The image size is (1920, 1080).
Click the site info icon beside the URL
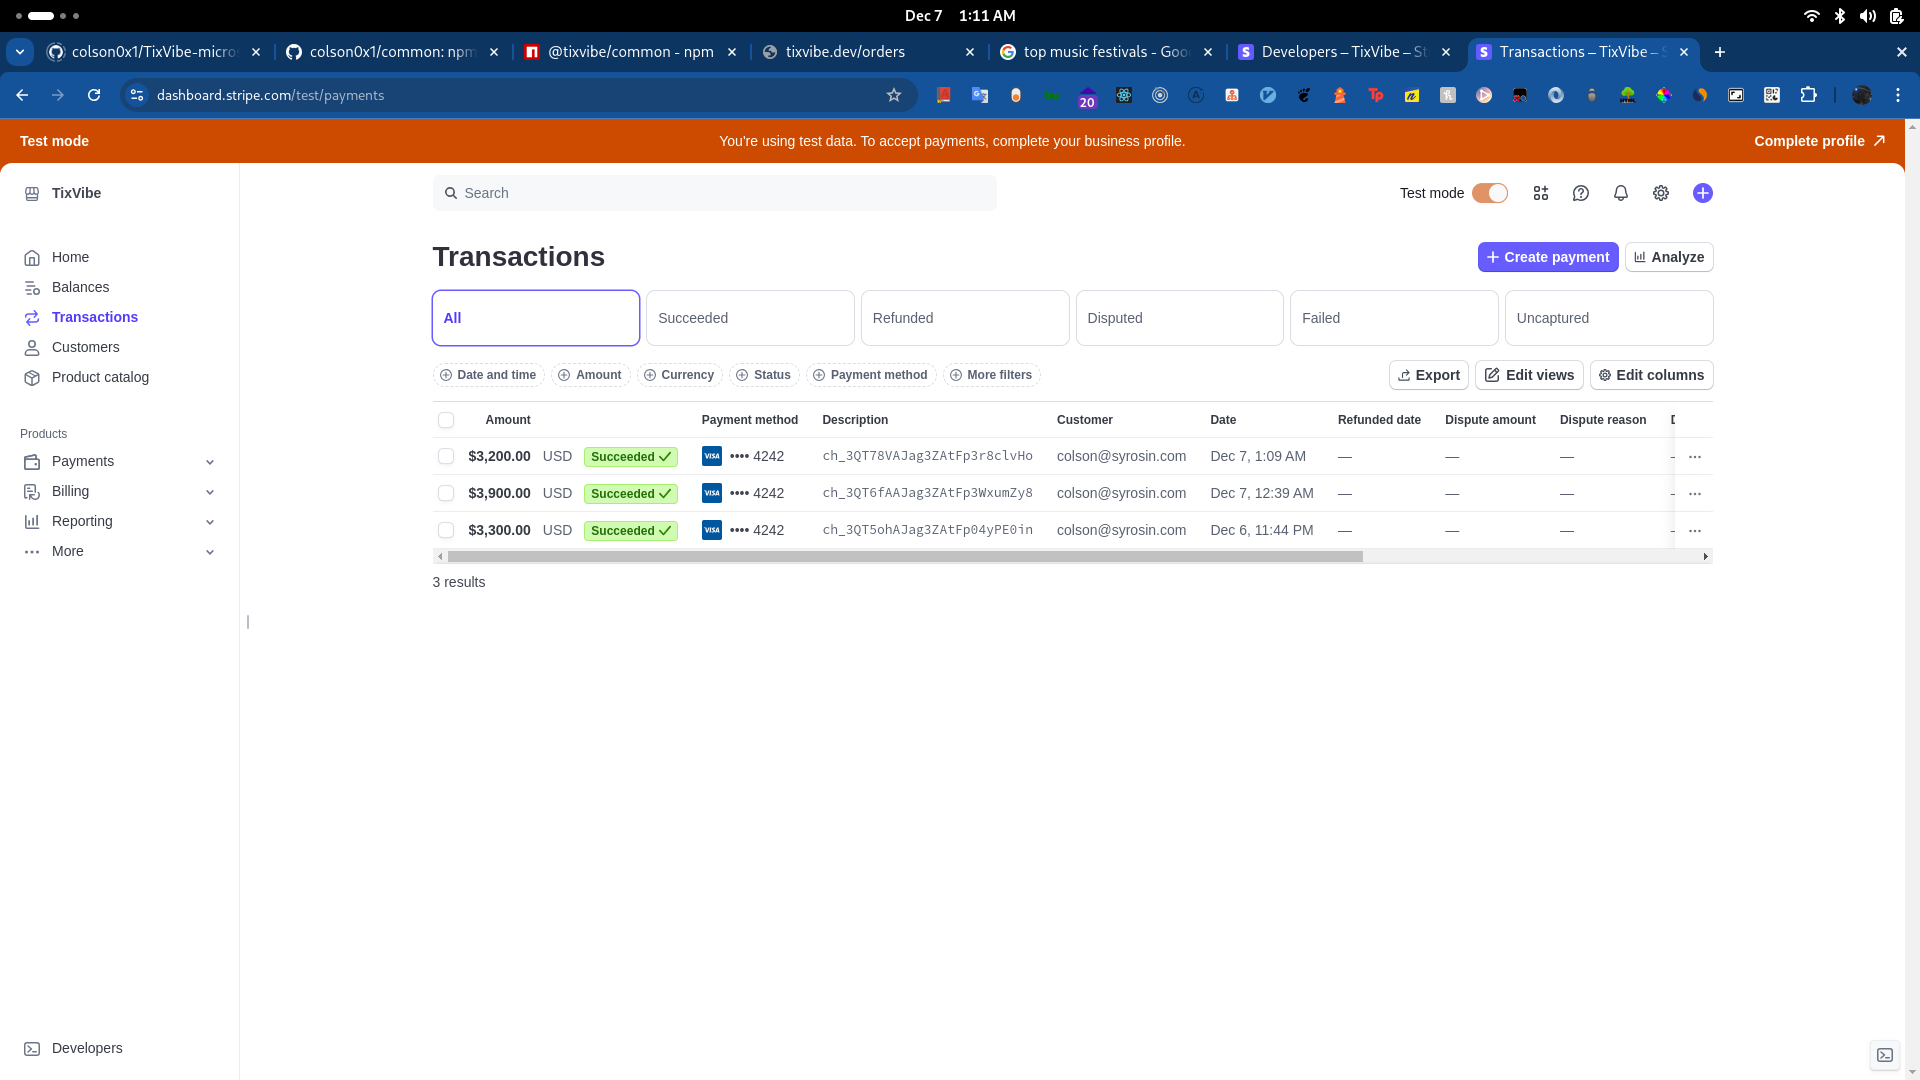pos(137,95)
